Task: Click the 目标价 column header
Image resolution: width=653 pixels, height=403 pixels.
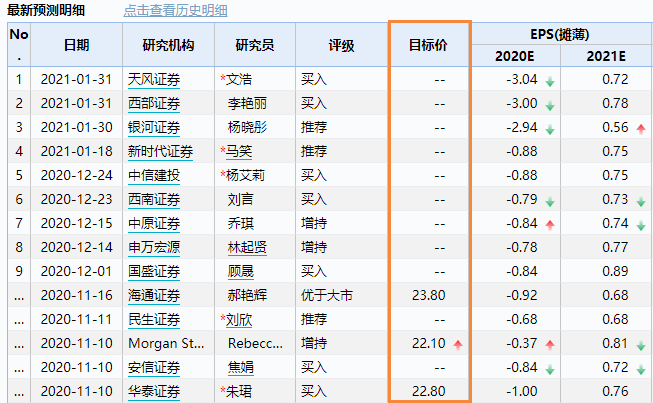Action: (429, 45)
